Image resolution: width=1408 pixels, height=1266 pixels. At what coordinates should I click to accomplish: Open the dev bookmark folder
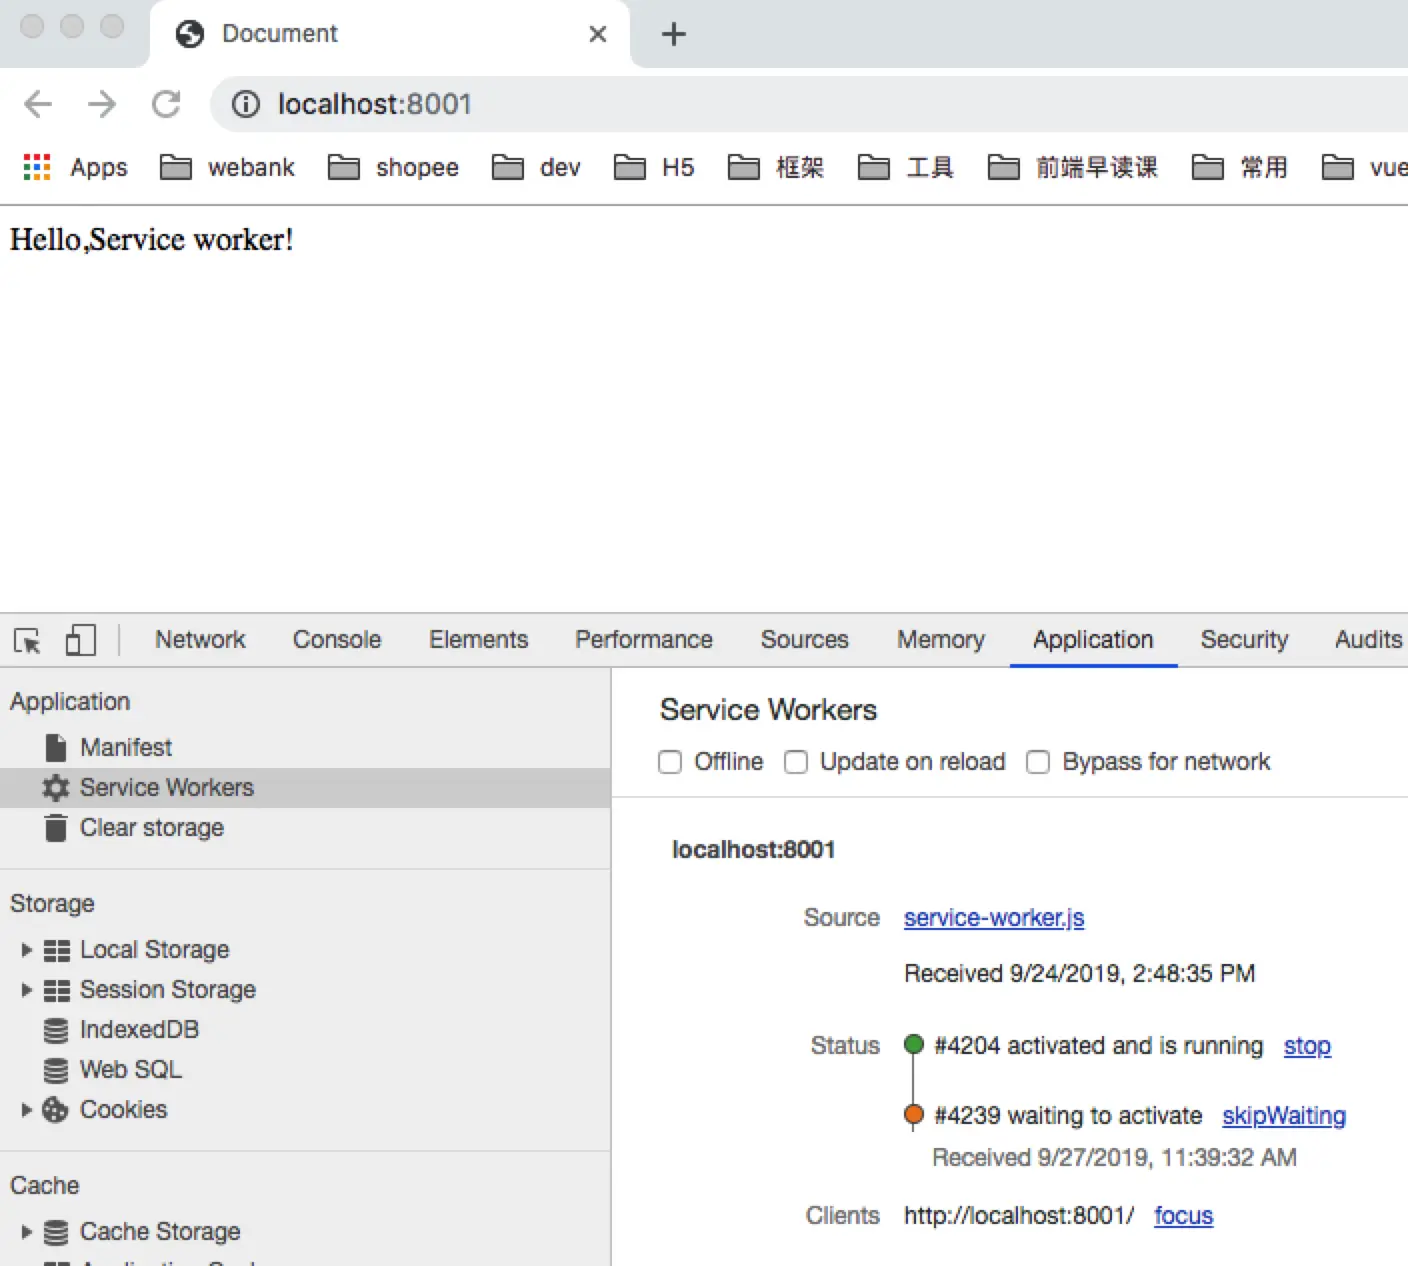point(536,167)
